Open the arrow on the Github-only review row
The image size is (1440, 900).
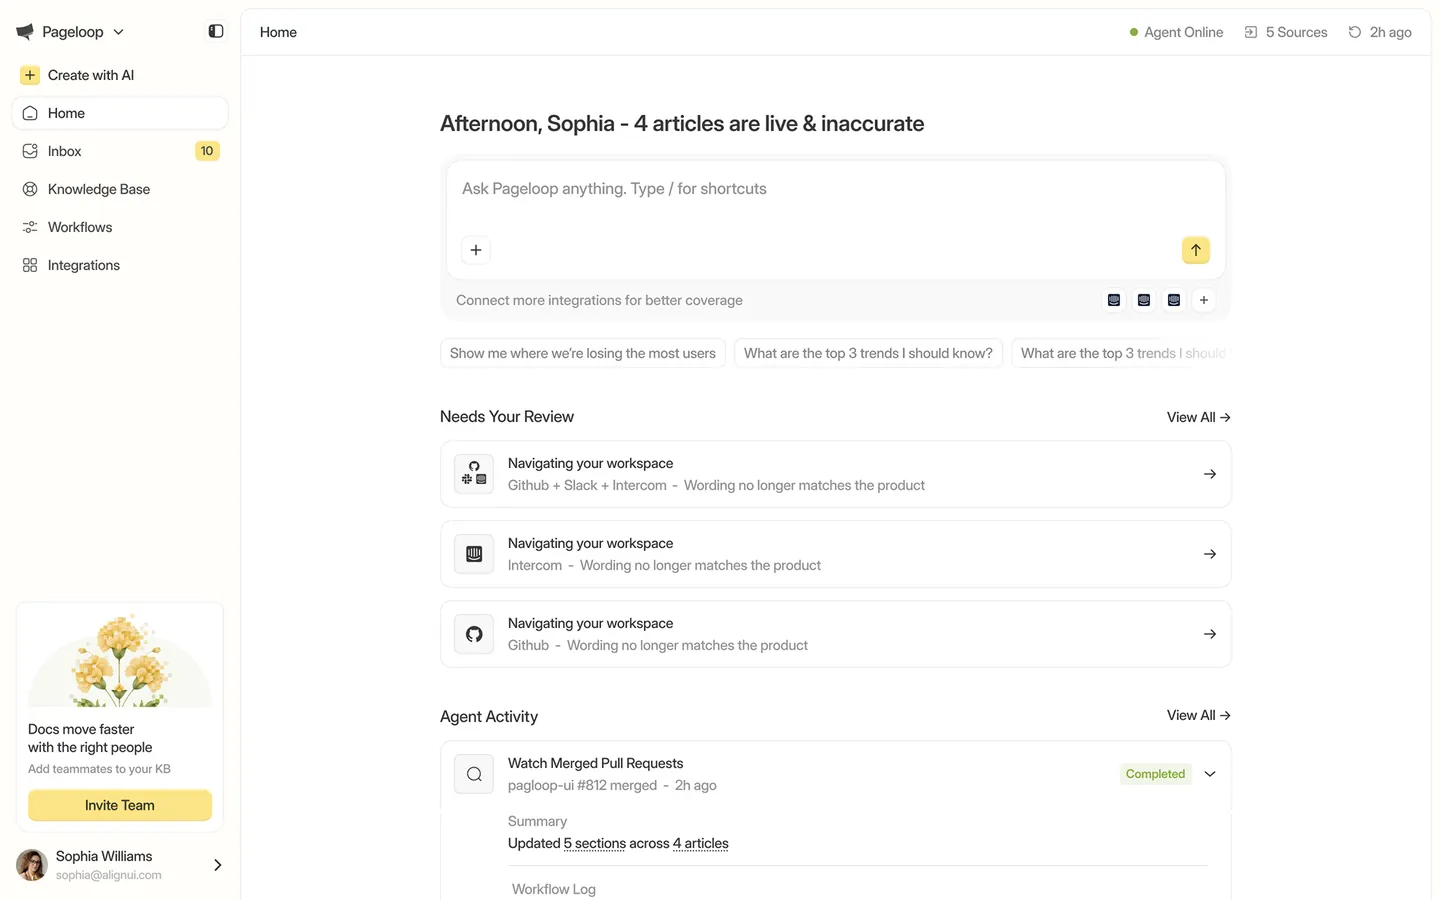(x=1210, y=634)
